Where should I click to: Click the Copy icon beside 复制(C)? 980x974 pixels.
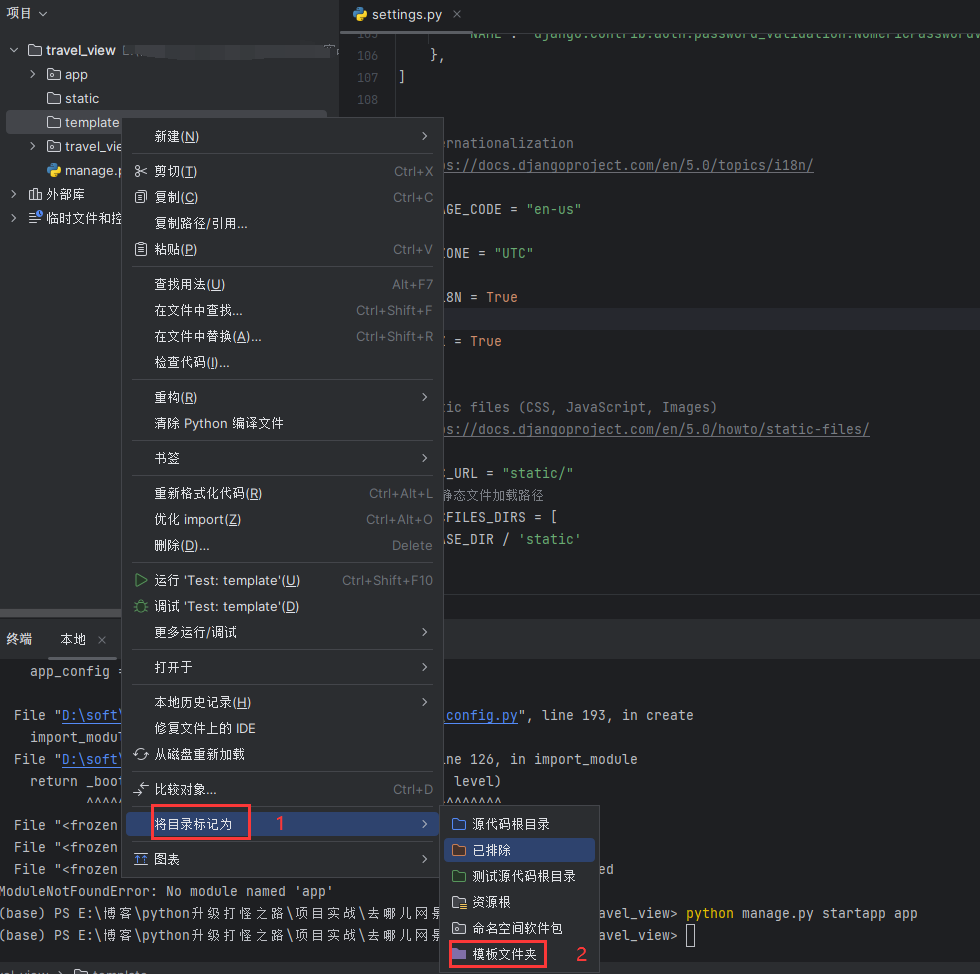point(141,197)
